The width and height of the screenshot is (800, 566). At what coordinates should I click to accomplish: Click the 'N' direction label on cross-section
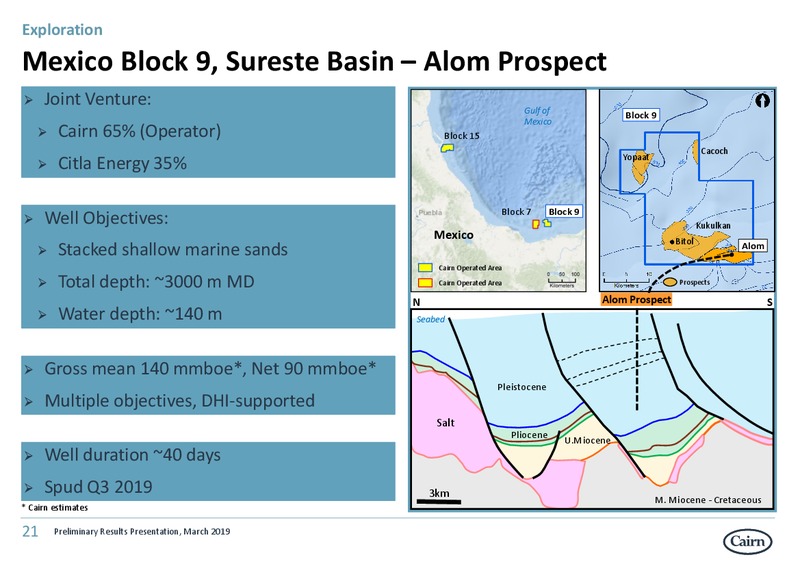pyautogui.click(x=416, y=302)
